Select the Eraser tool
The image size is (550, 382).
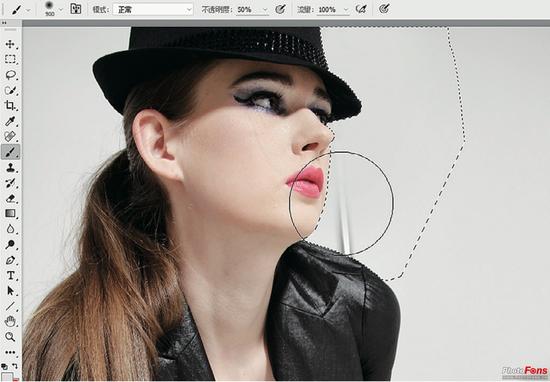point(10,198)
